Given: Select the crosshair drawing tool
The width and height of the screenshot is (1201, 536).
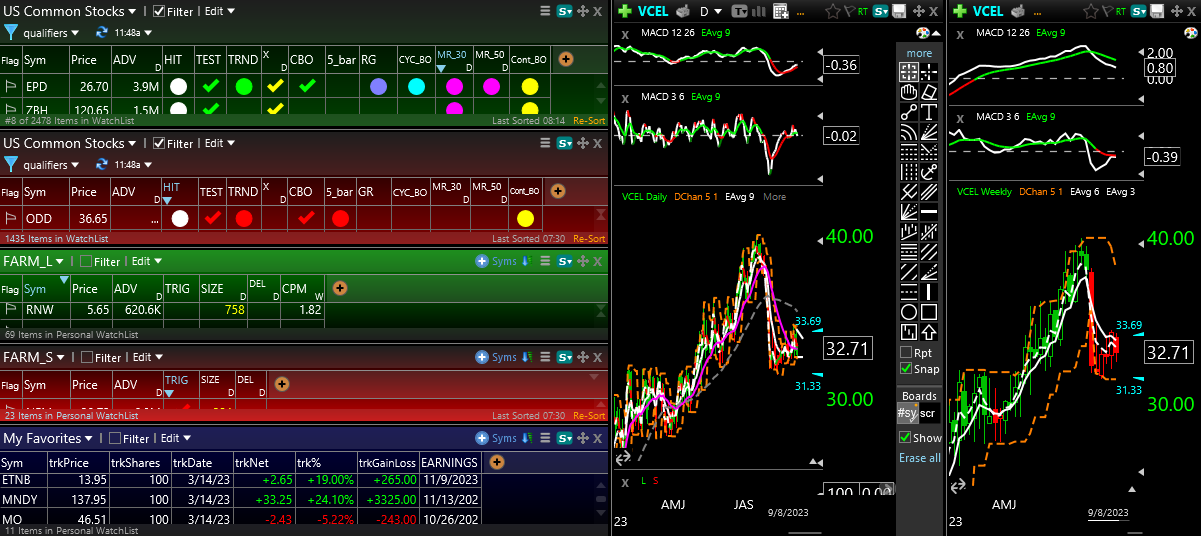Looking at the screenshot, I should [929, 72].
